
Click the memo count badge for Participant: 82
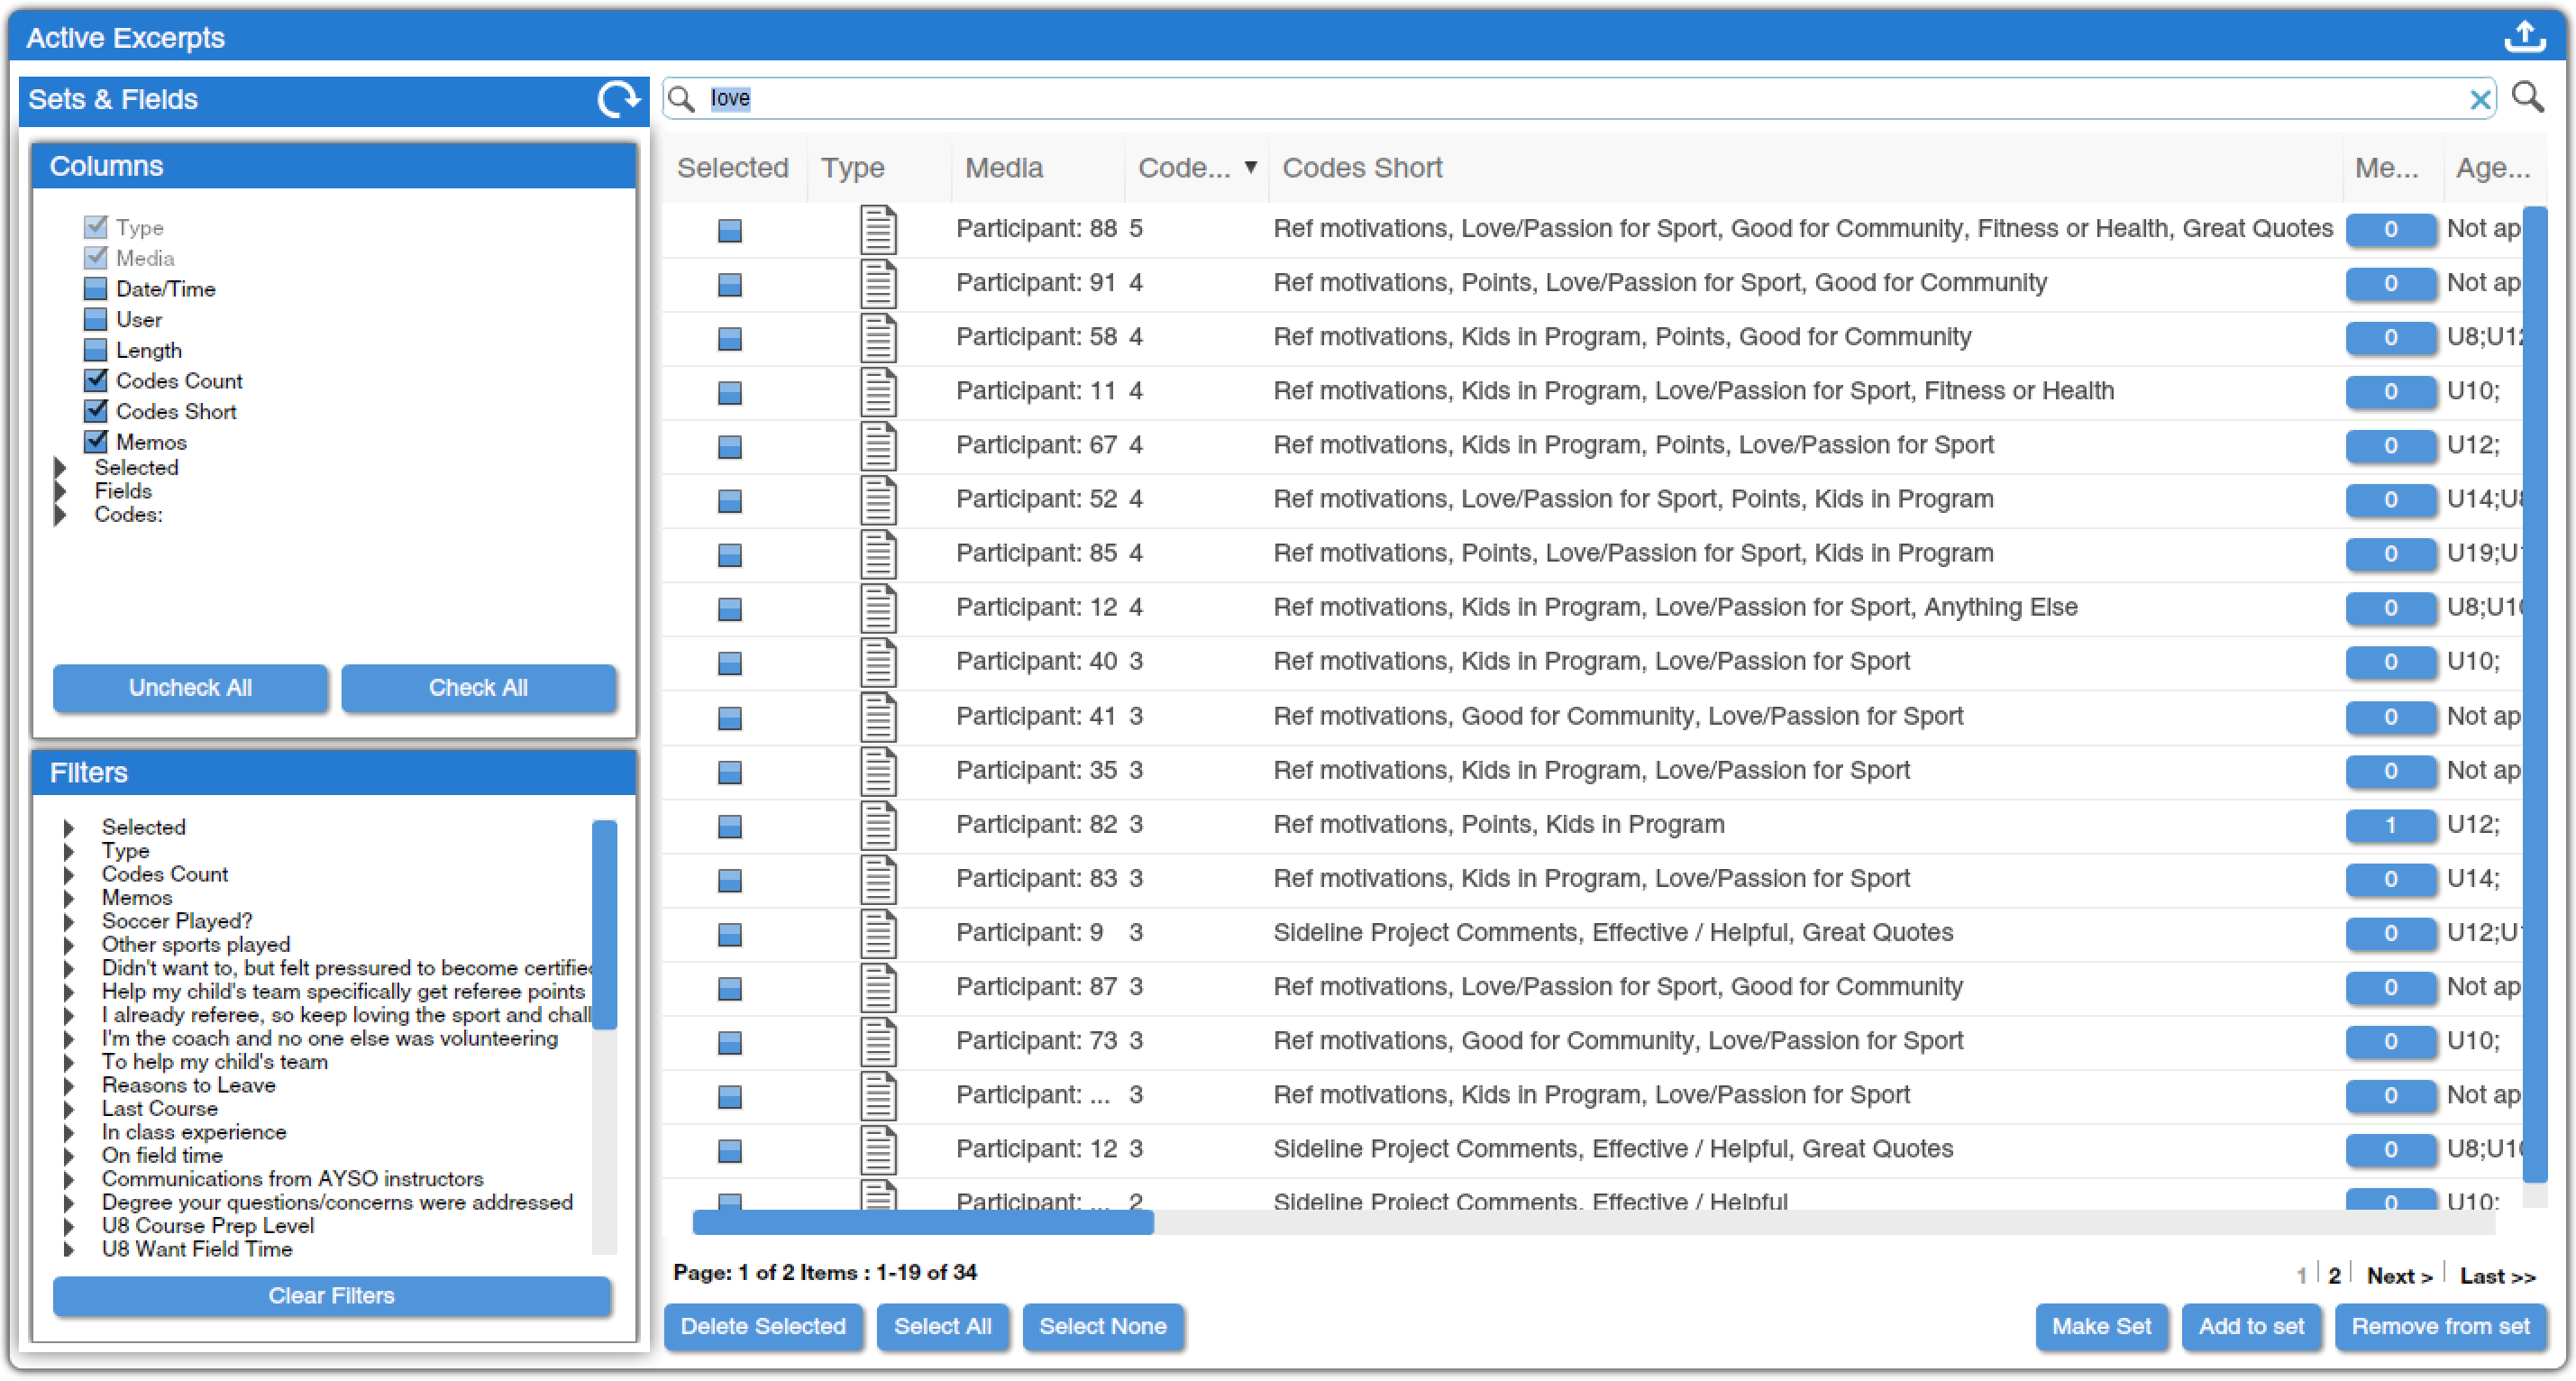2390,825
